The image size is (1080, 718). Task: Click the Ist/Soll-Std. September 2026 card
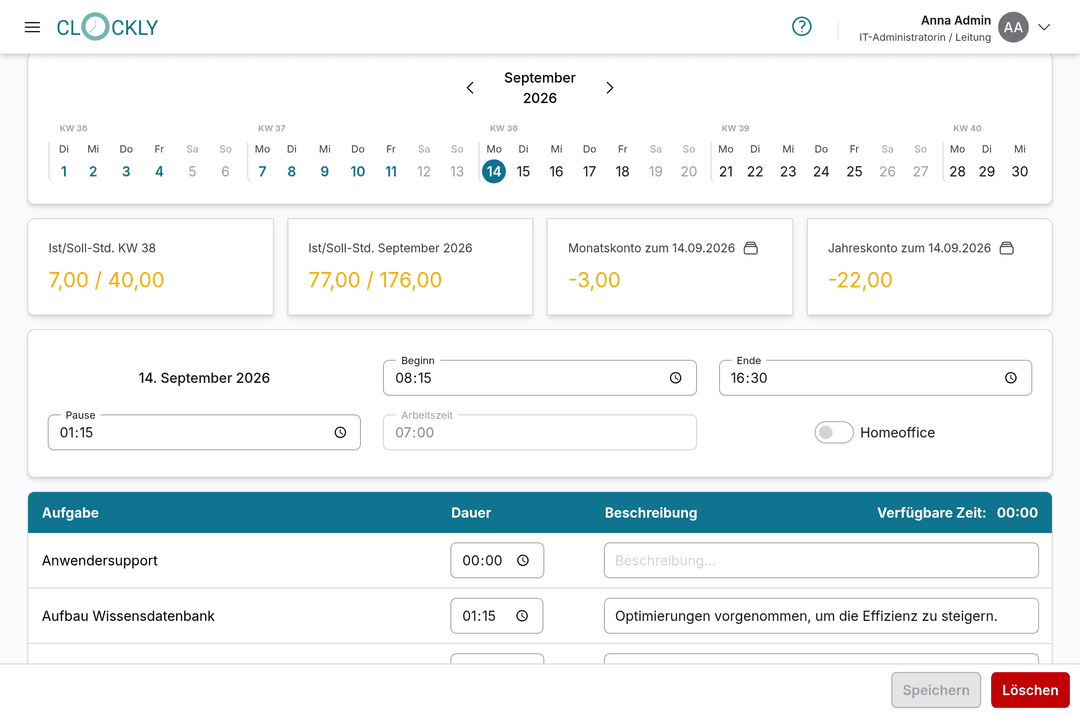pyautogui.click(x=410, y=267)
